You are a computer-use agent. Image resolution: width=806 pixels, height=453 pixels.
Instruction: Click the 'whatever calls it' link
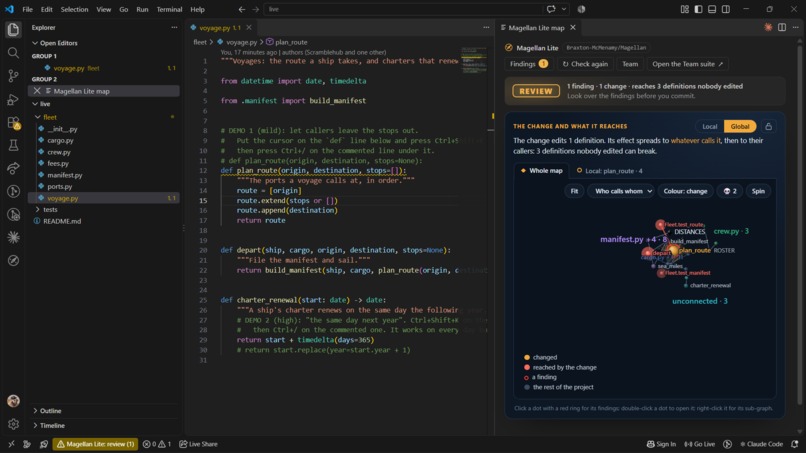(695, 140)
